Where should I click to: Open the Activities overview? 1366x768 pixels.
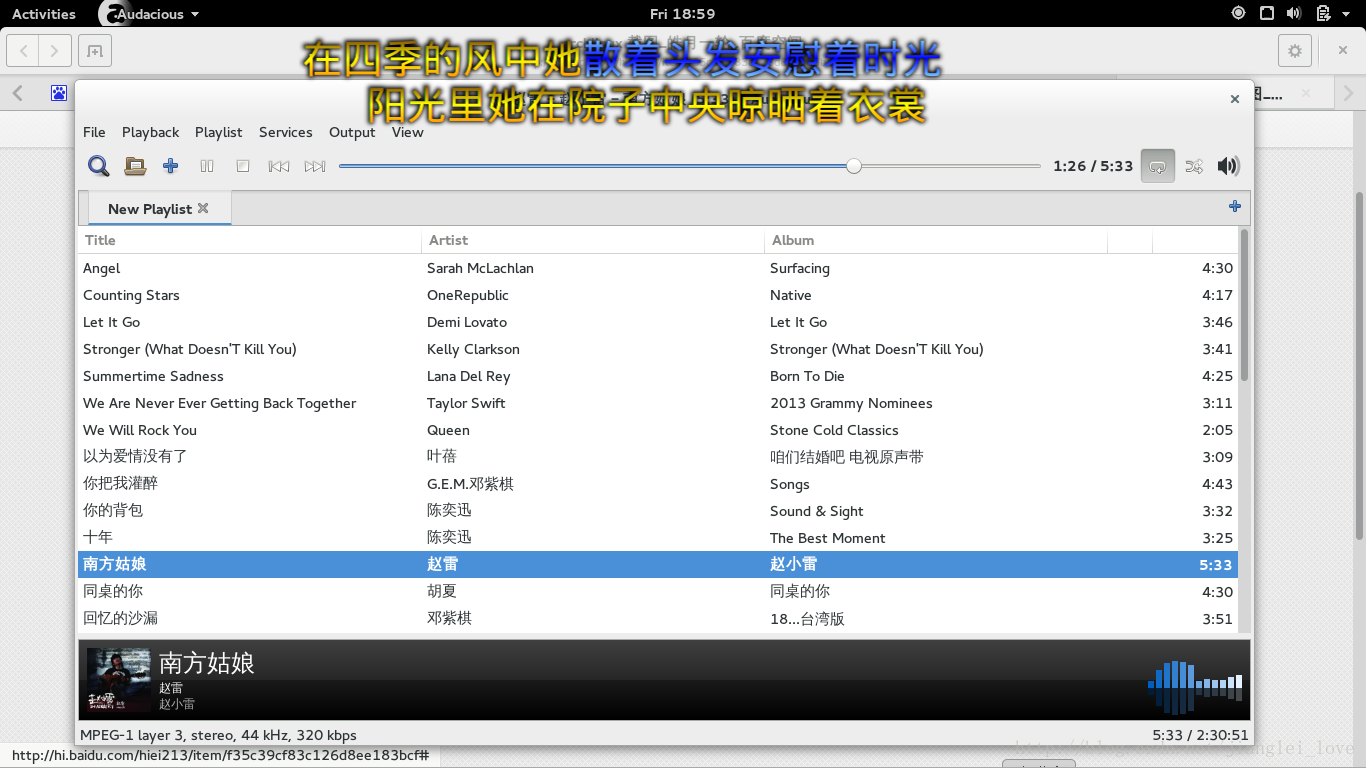pyautogui.click(x=44, y=14)
